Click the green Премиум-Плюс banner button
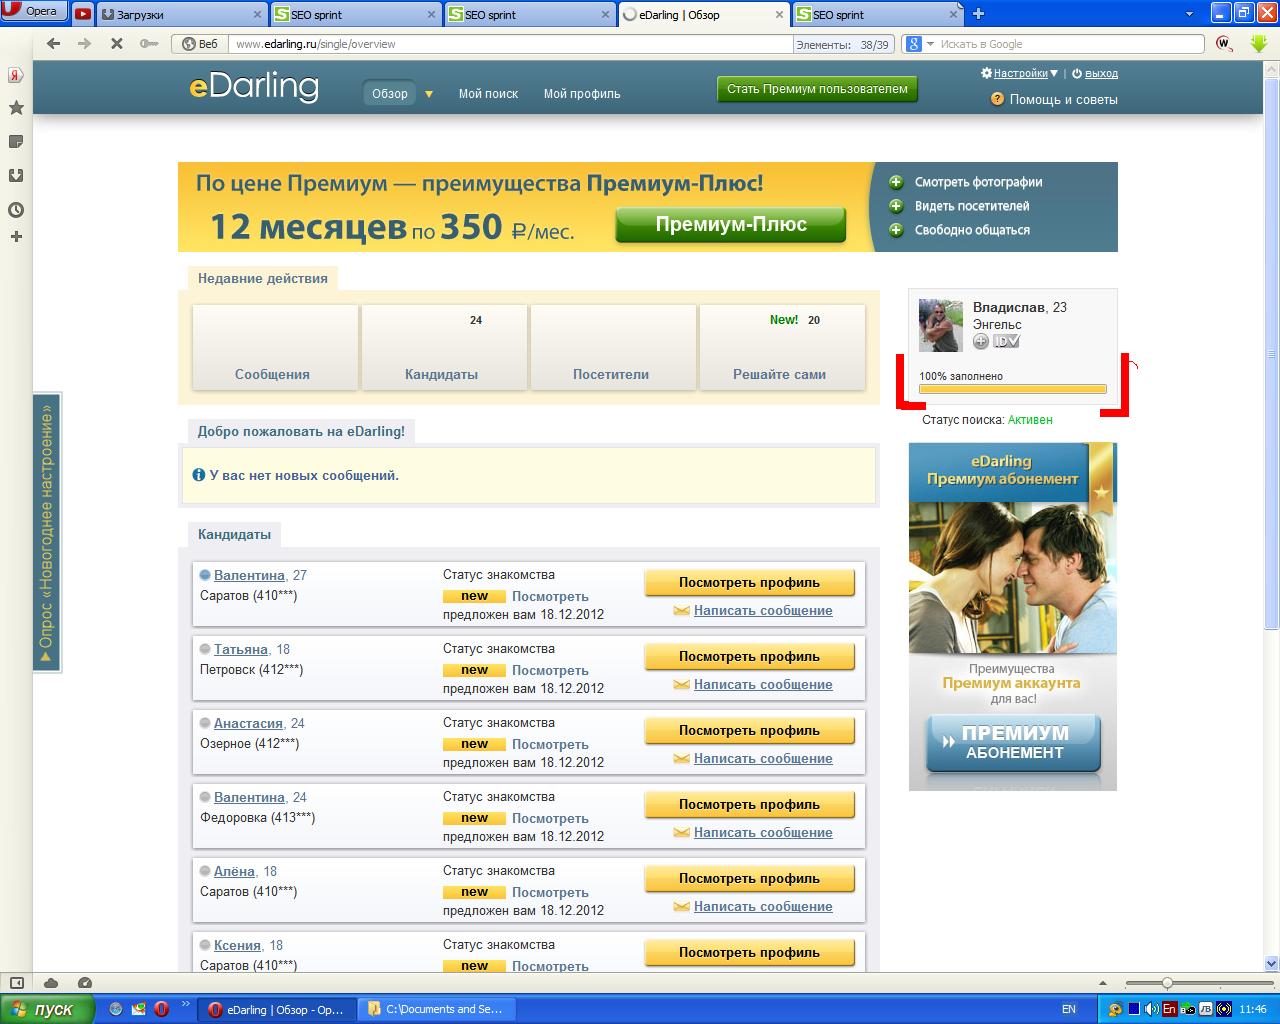 coord(730,225)
